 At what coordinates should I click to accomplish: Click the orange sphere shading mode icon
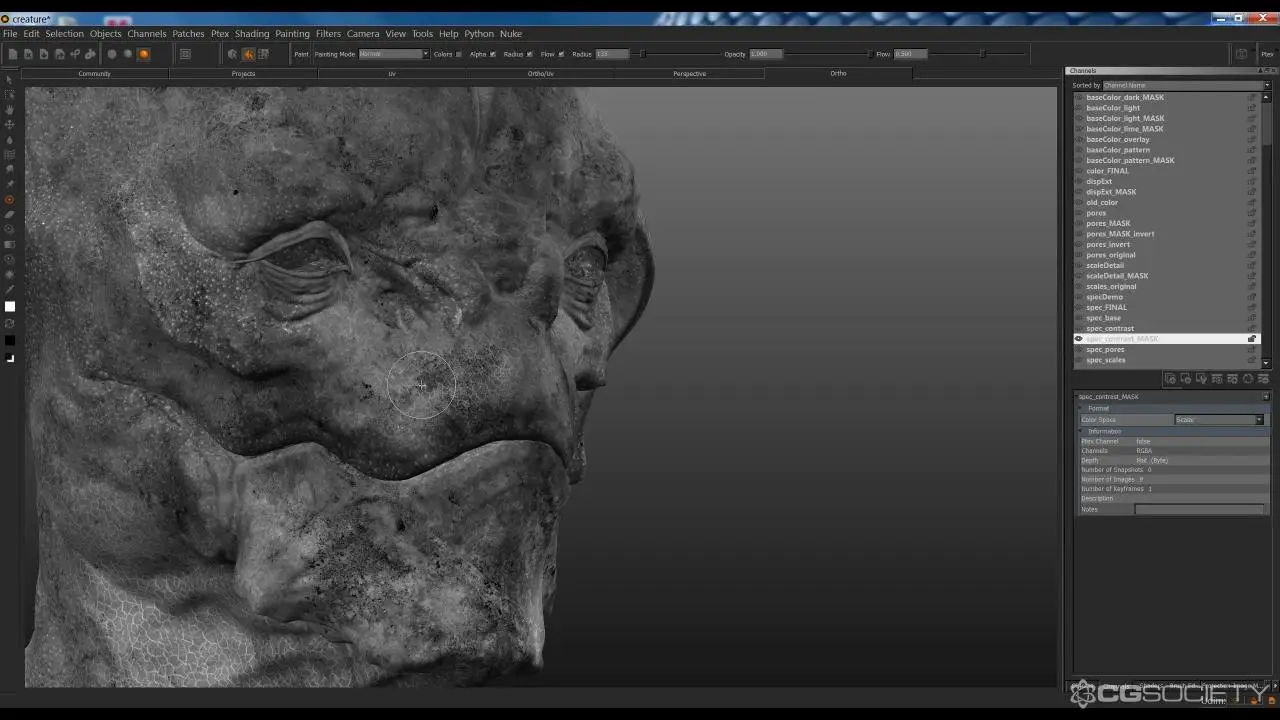(x=144, y=54)
